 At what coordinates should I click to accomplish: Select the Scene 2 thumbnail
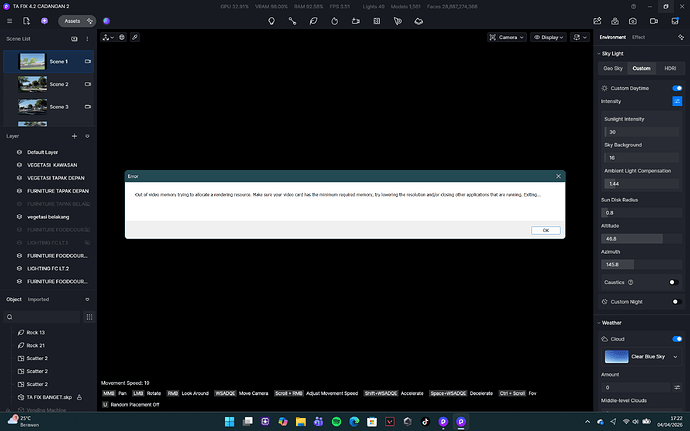click(x=33, y=84)
